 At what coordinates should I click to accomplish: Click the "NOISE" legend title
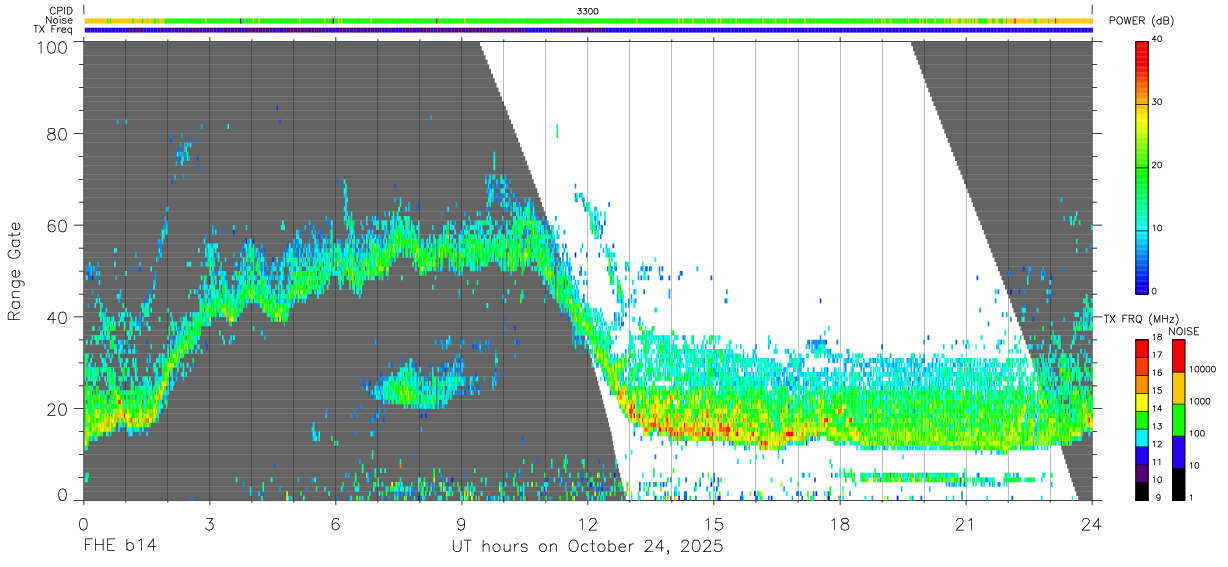(x=1185, y=331)
